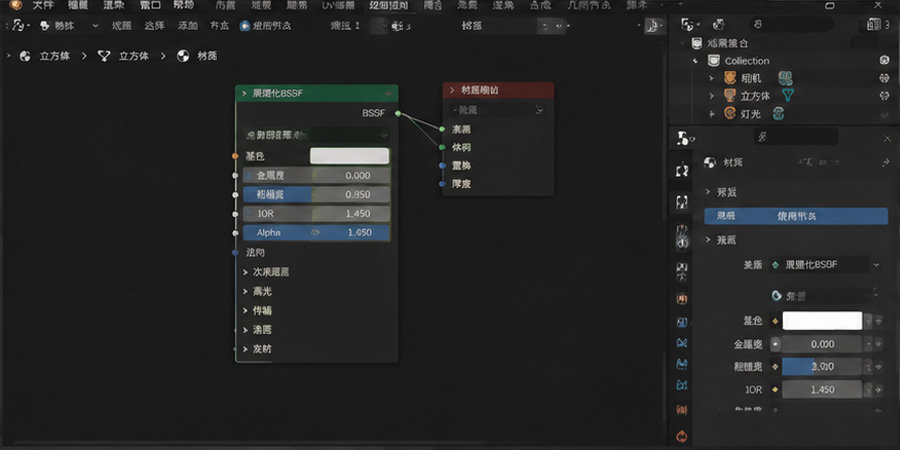Select the bottom orange tab icon in properties sidebar
This screenshot has width=900, height=450.
682,435
